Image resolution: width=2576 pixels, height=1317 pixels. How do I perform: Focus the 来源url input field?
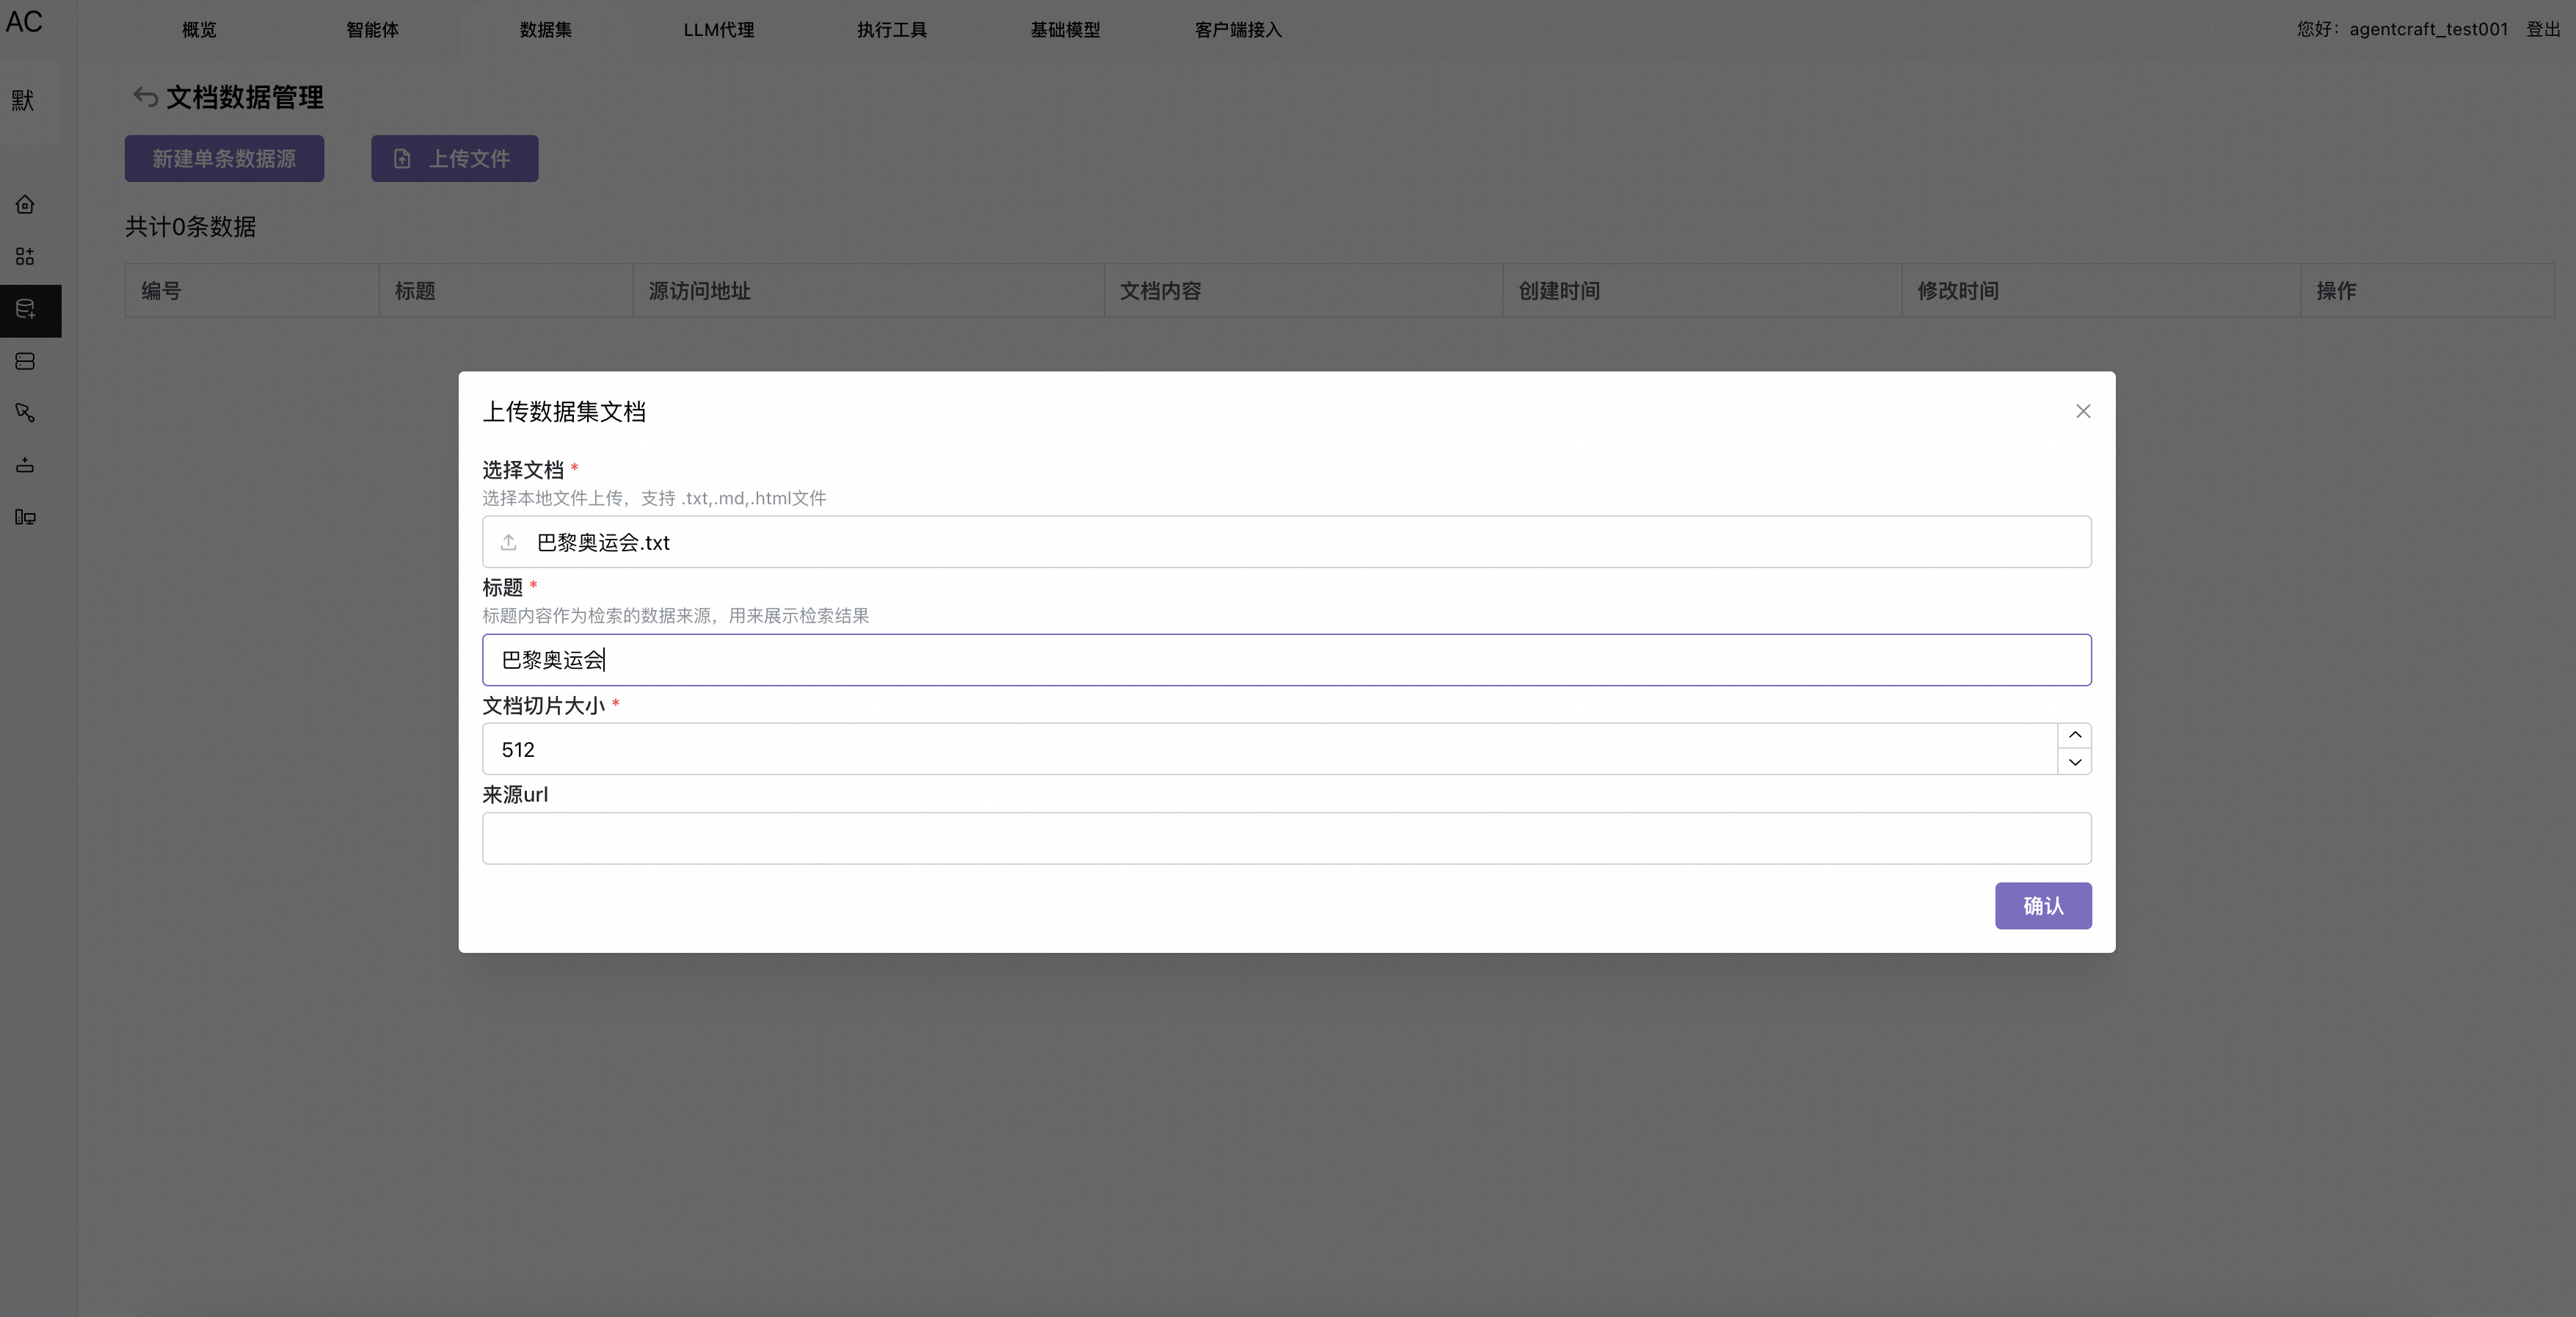point(1286,838)
